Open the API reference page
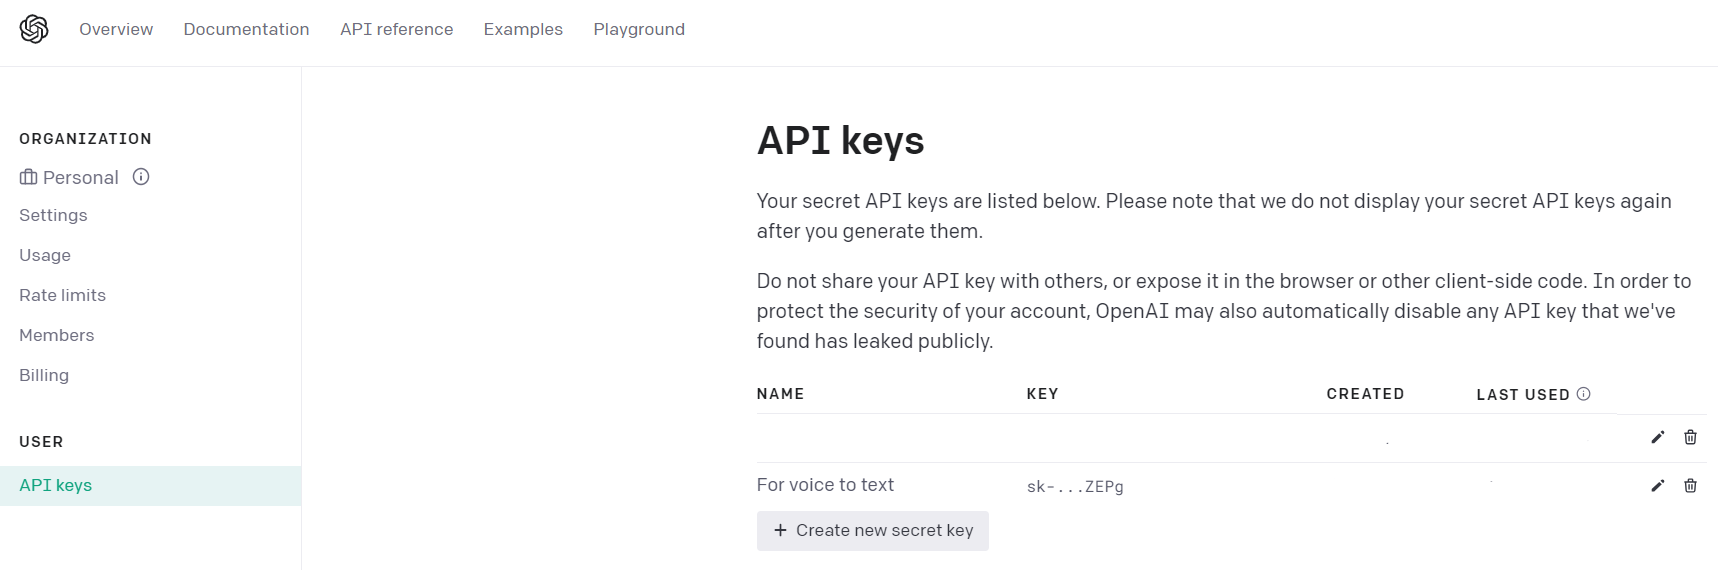This screenshot has width=1718, height=570. 396,29
